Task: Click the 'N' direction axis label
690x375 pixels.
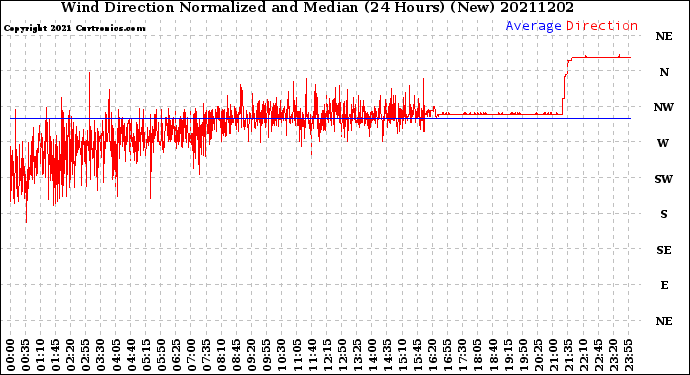Action: (664, 72)
